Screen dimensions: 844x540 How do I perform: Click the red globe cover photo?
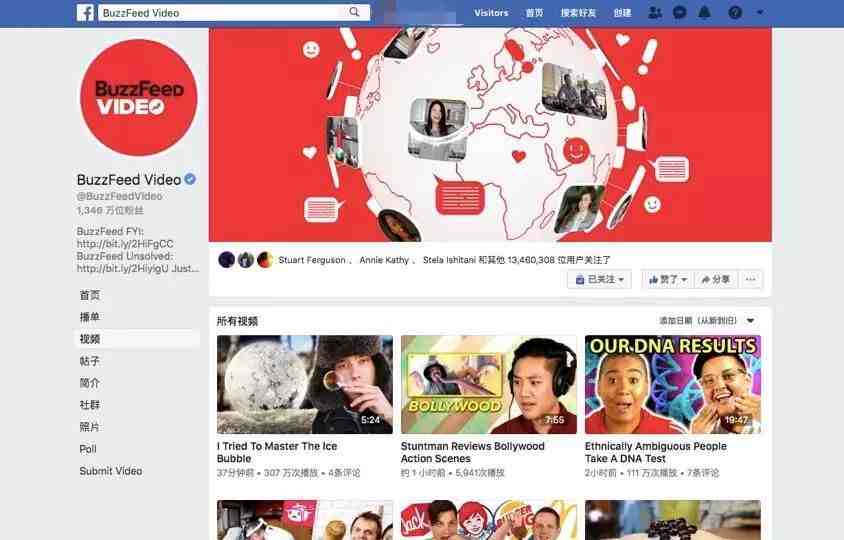tap(490, 135)
